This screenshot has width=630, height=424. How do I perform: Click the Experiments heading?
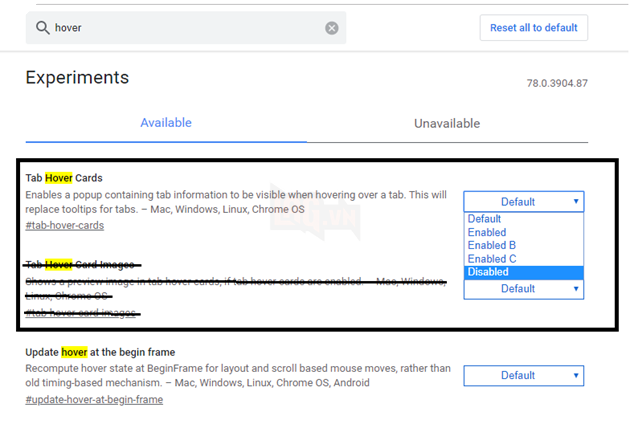tap(77, 77)
